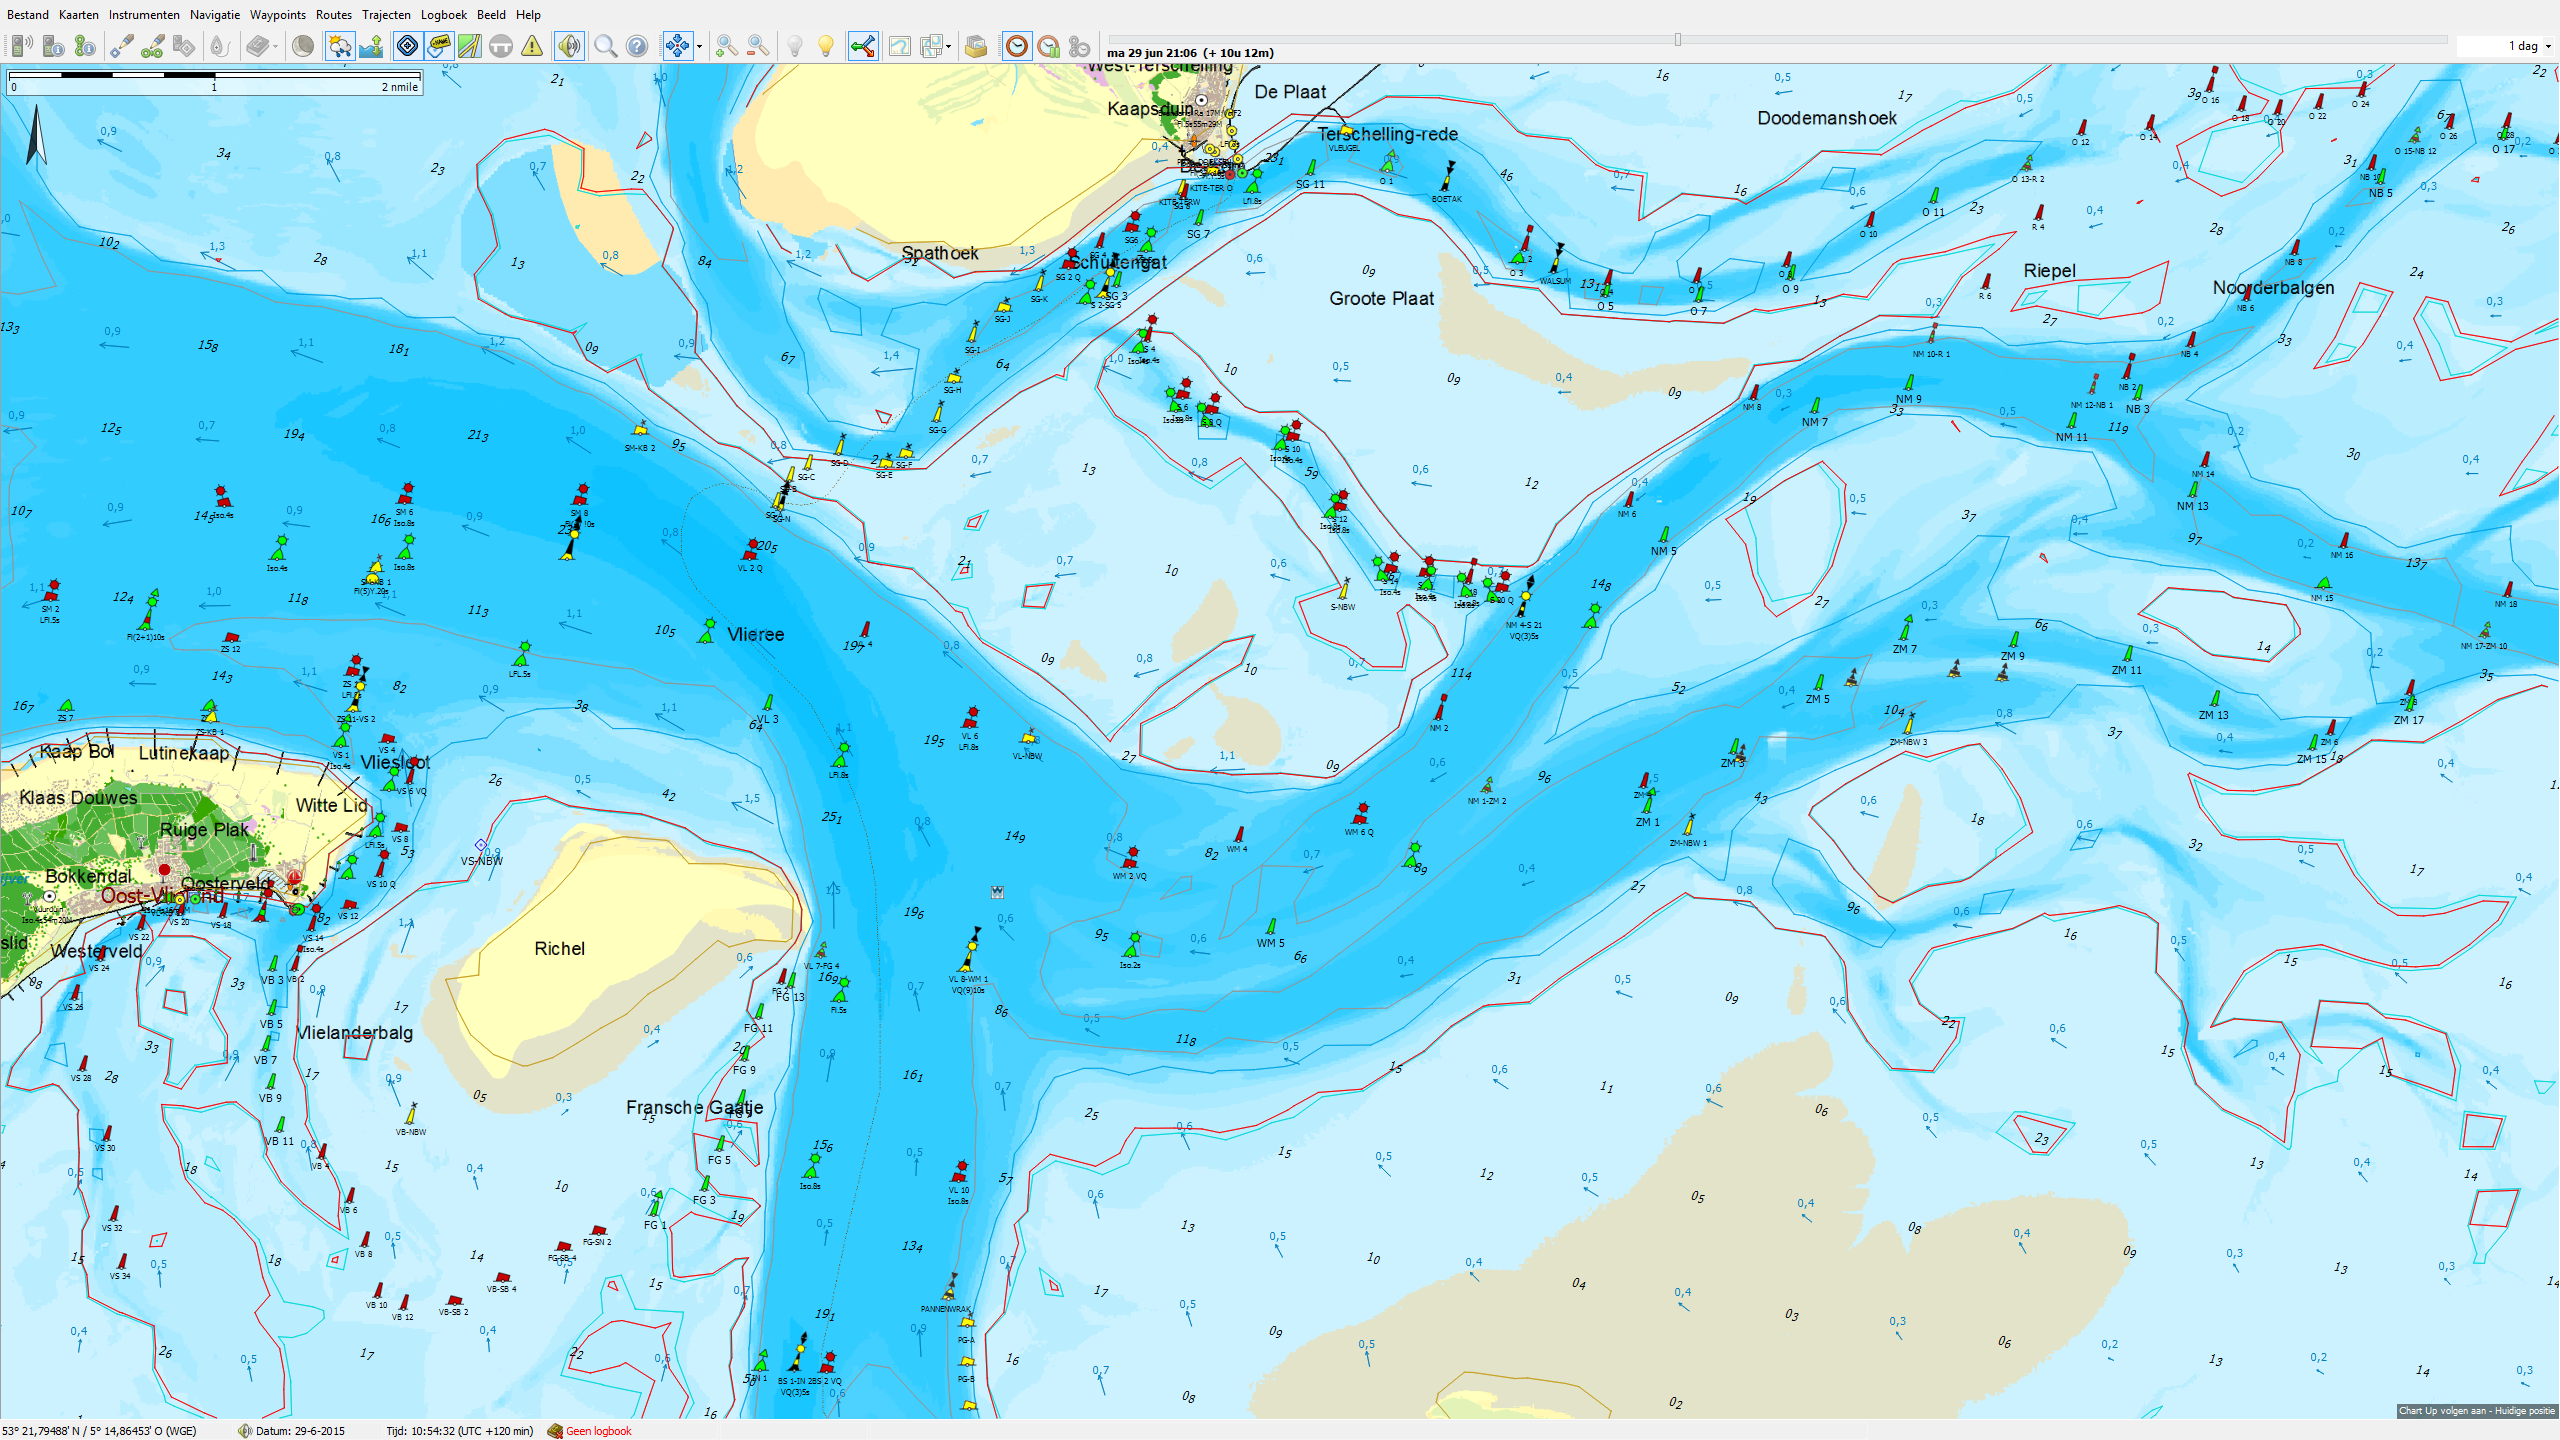Open the Routes menu
2560x1440 pixels.
333,14
